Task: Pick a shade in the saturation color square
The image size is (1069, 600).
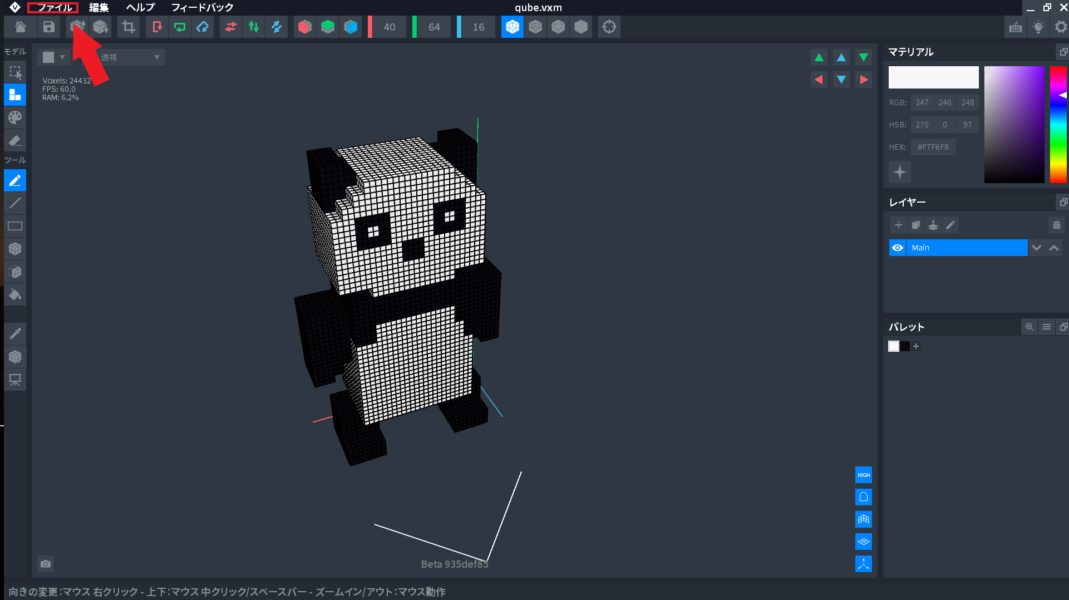Action: pyautogui.click(x=1014, y=125)
